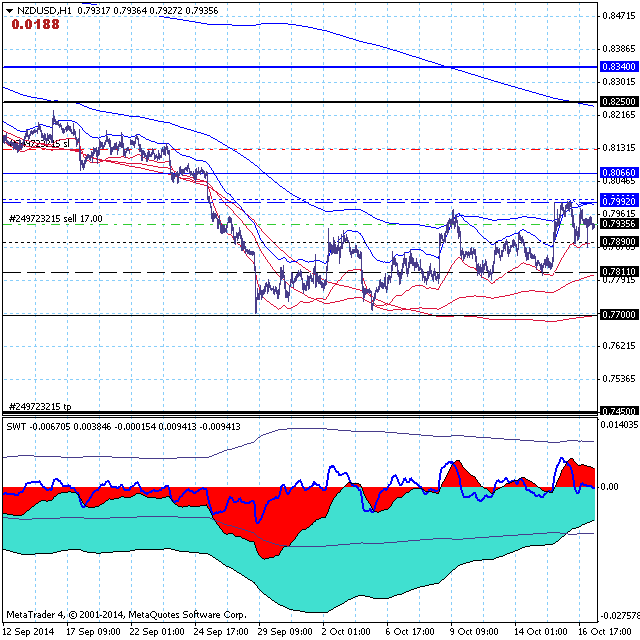The width and height of the screenshot is (640, 640).
Task: Click the triangle beside NZDUSD,H1 title
Action: 9,11
